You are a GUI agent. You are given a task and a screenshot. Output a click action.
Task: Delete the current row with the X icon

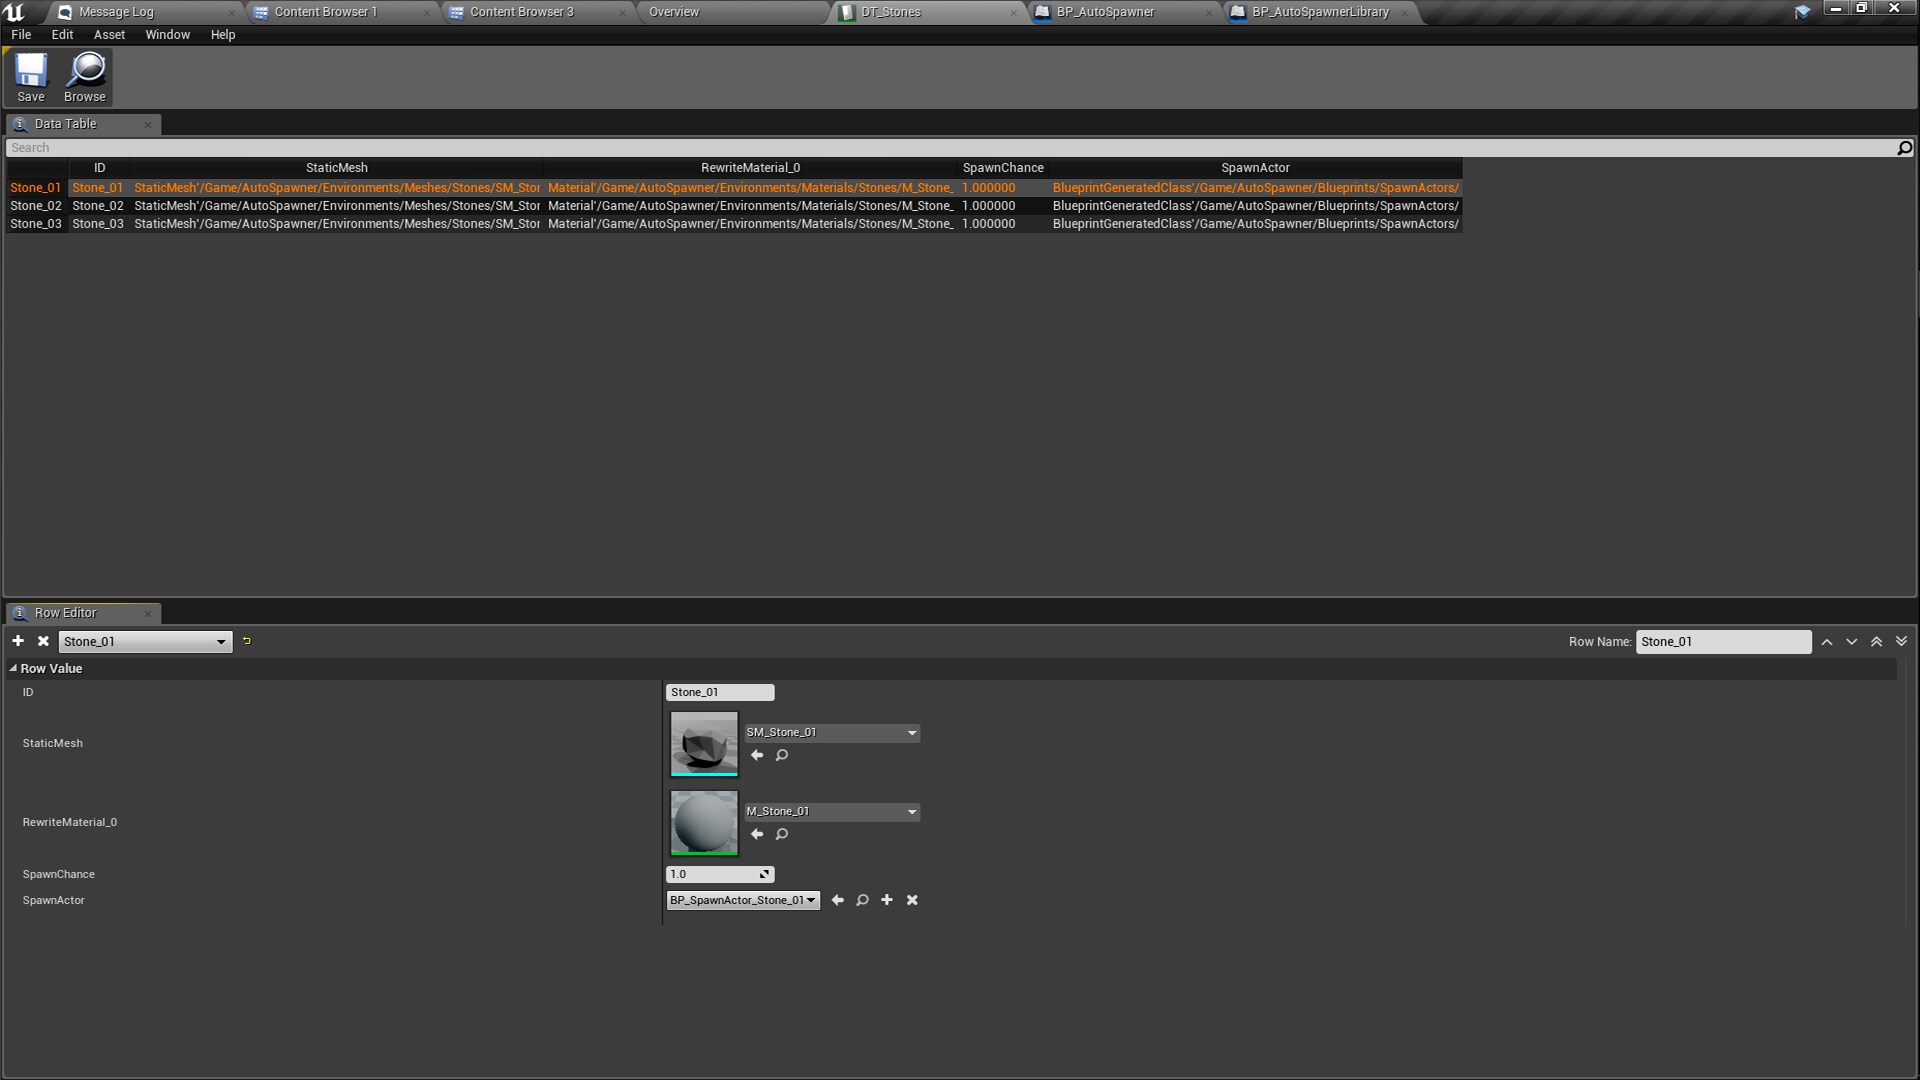click(43, 641)
